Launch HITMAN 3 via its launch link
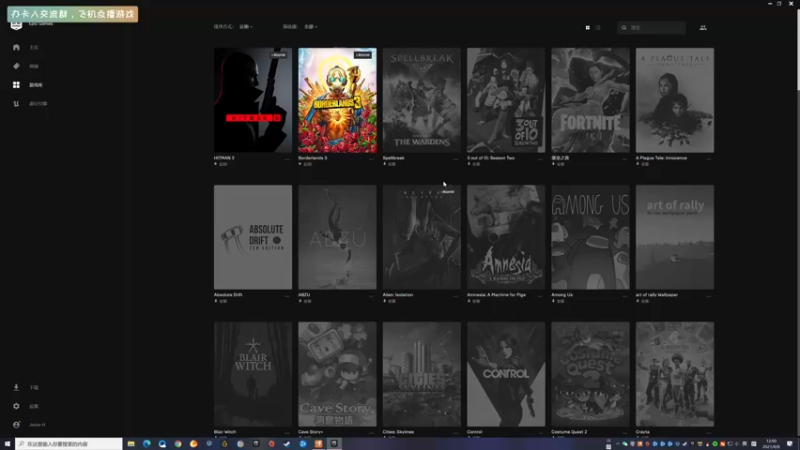The image size is (800, 450). coord(221,164)
